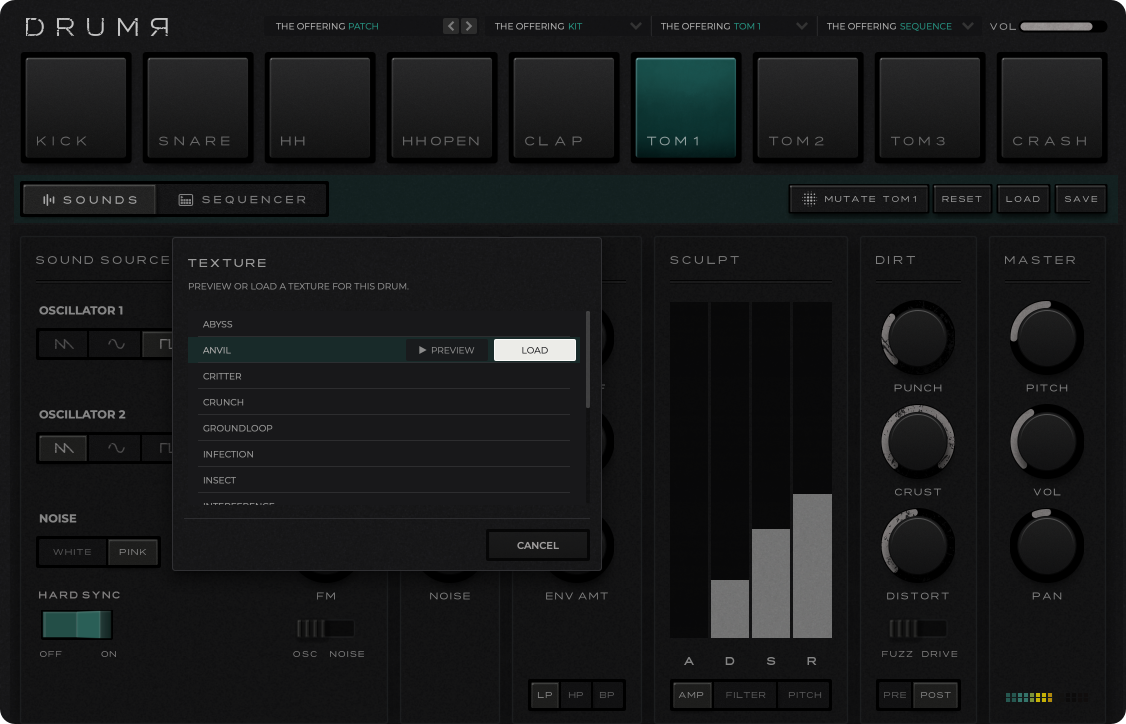Toggle the OSC/Noise FM source switch

[x=325, y=628]
